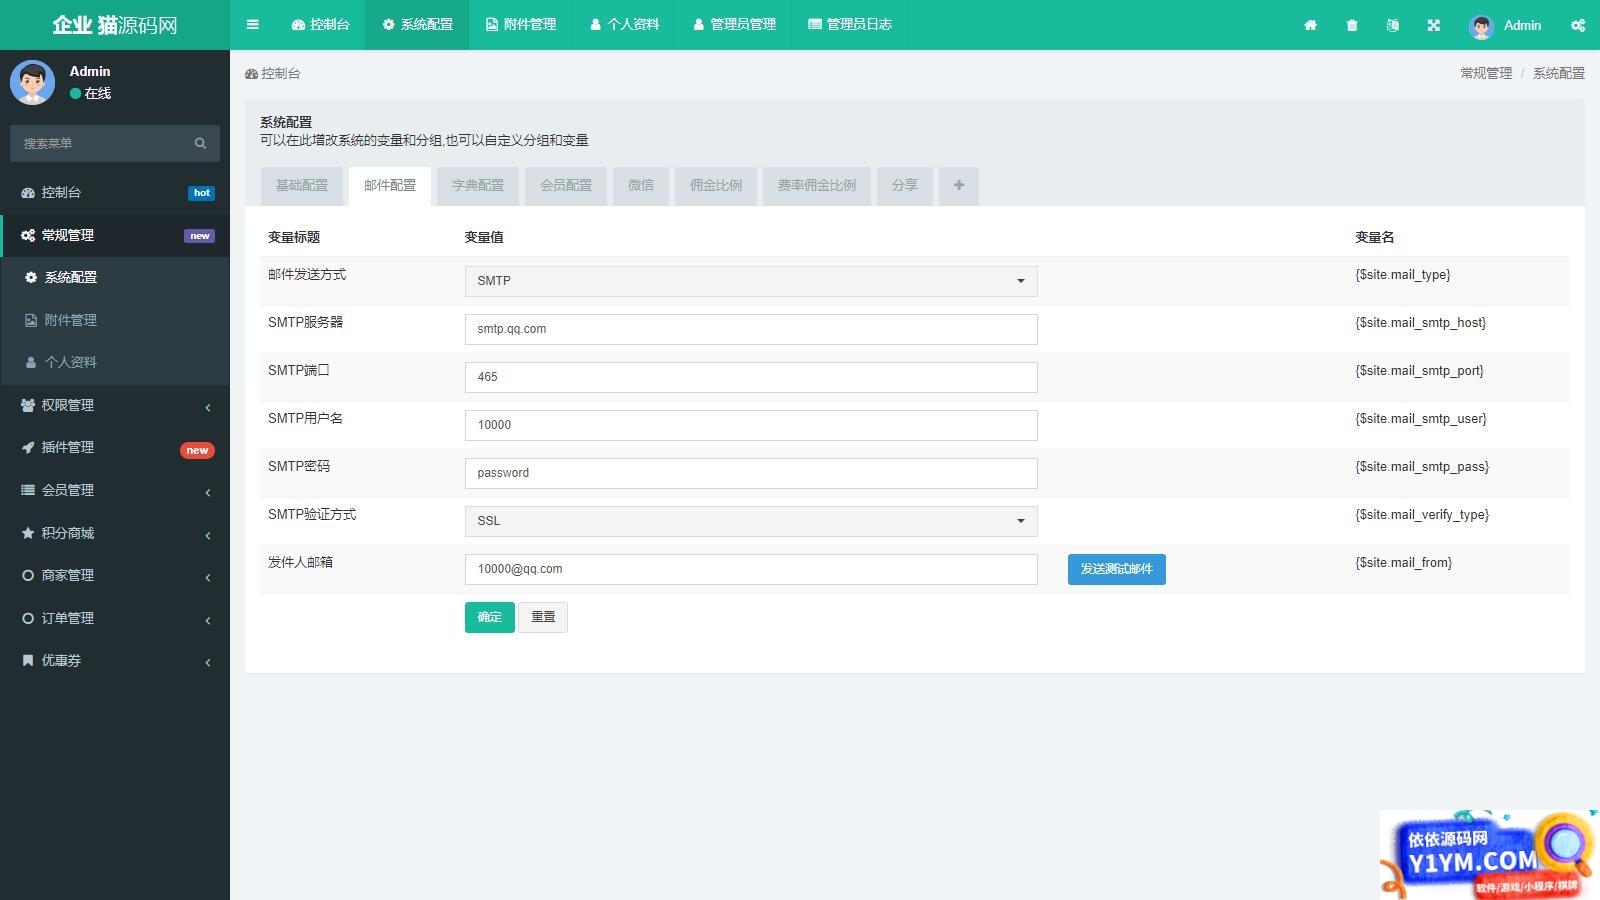This screenshot has width=1600, height=900.
Task: Open the gears settings icon at top right
Action: tap(1578, 25)
